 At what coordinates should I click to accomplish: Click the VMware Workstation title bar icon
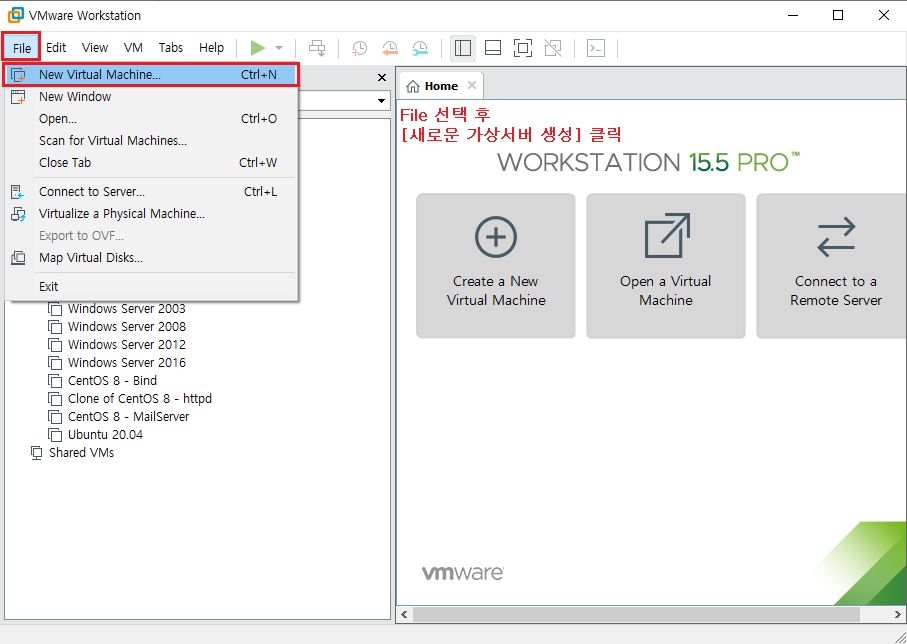point(16,15)
